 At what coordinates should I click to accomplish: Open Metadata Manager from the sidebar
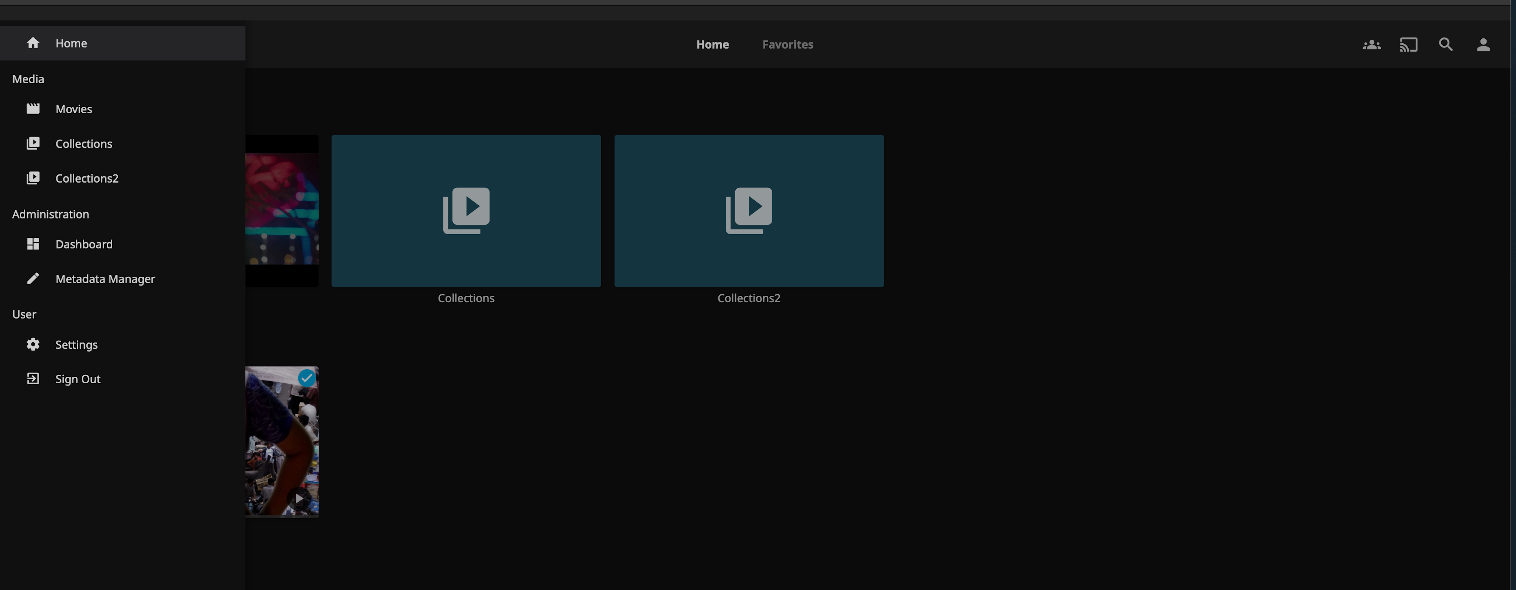point(122,279)
